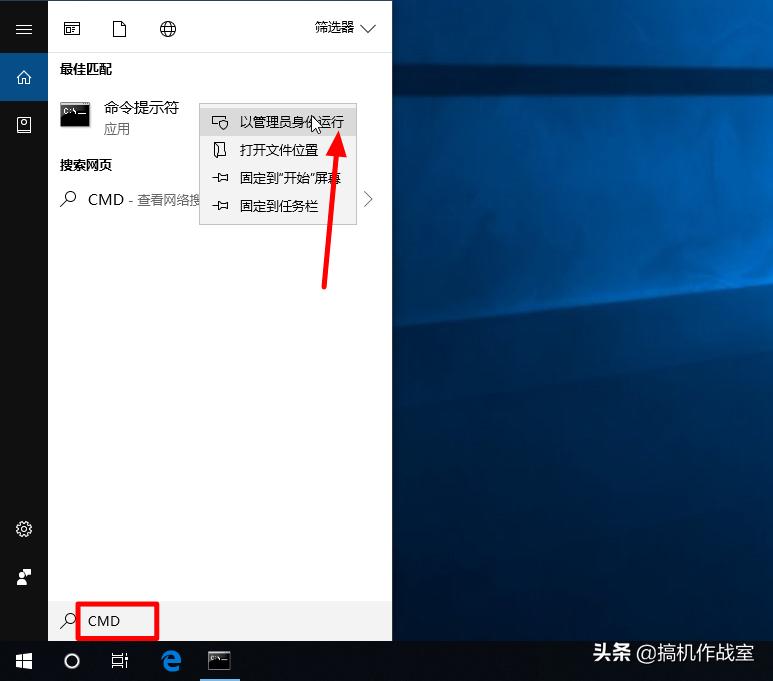The width and height of the screenshot is (773, 681).
Task: Open Cortana circle on taskbar
Action: [72, 661]
